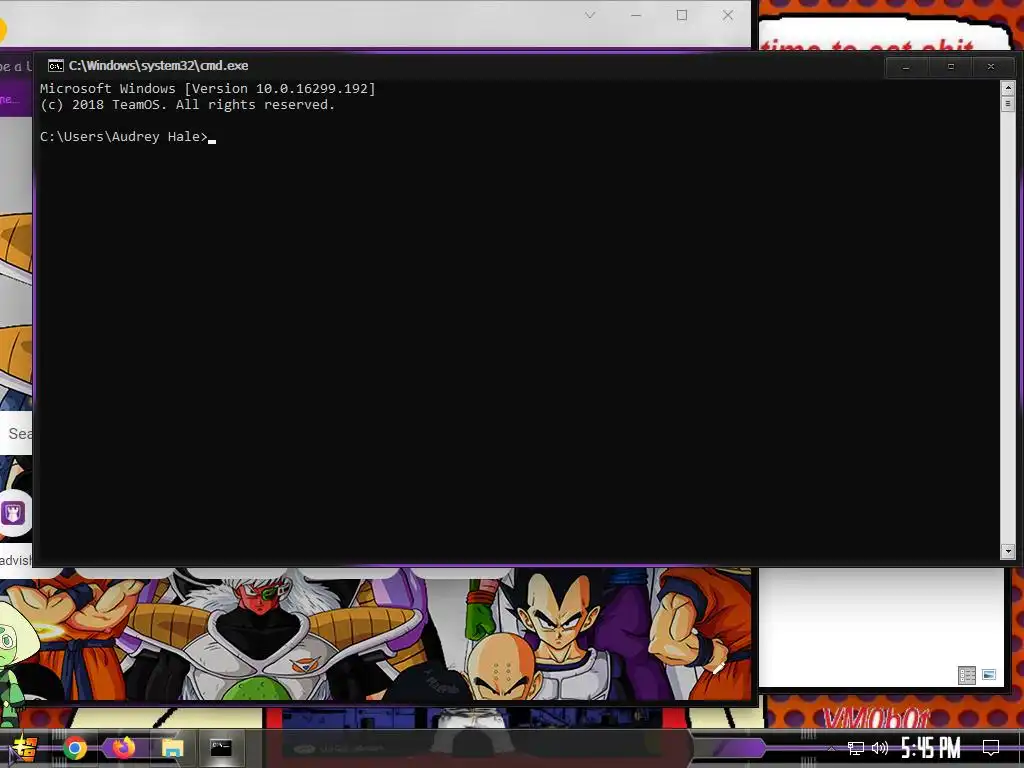1024x768 pixels.
Task: Open Google Chrome from the taskbar
Action: point(75,748)
